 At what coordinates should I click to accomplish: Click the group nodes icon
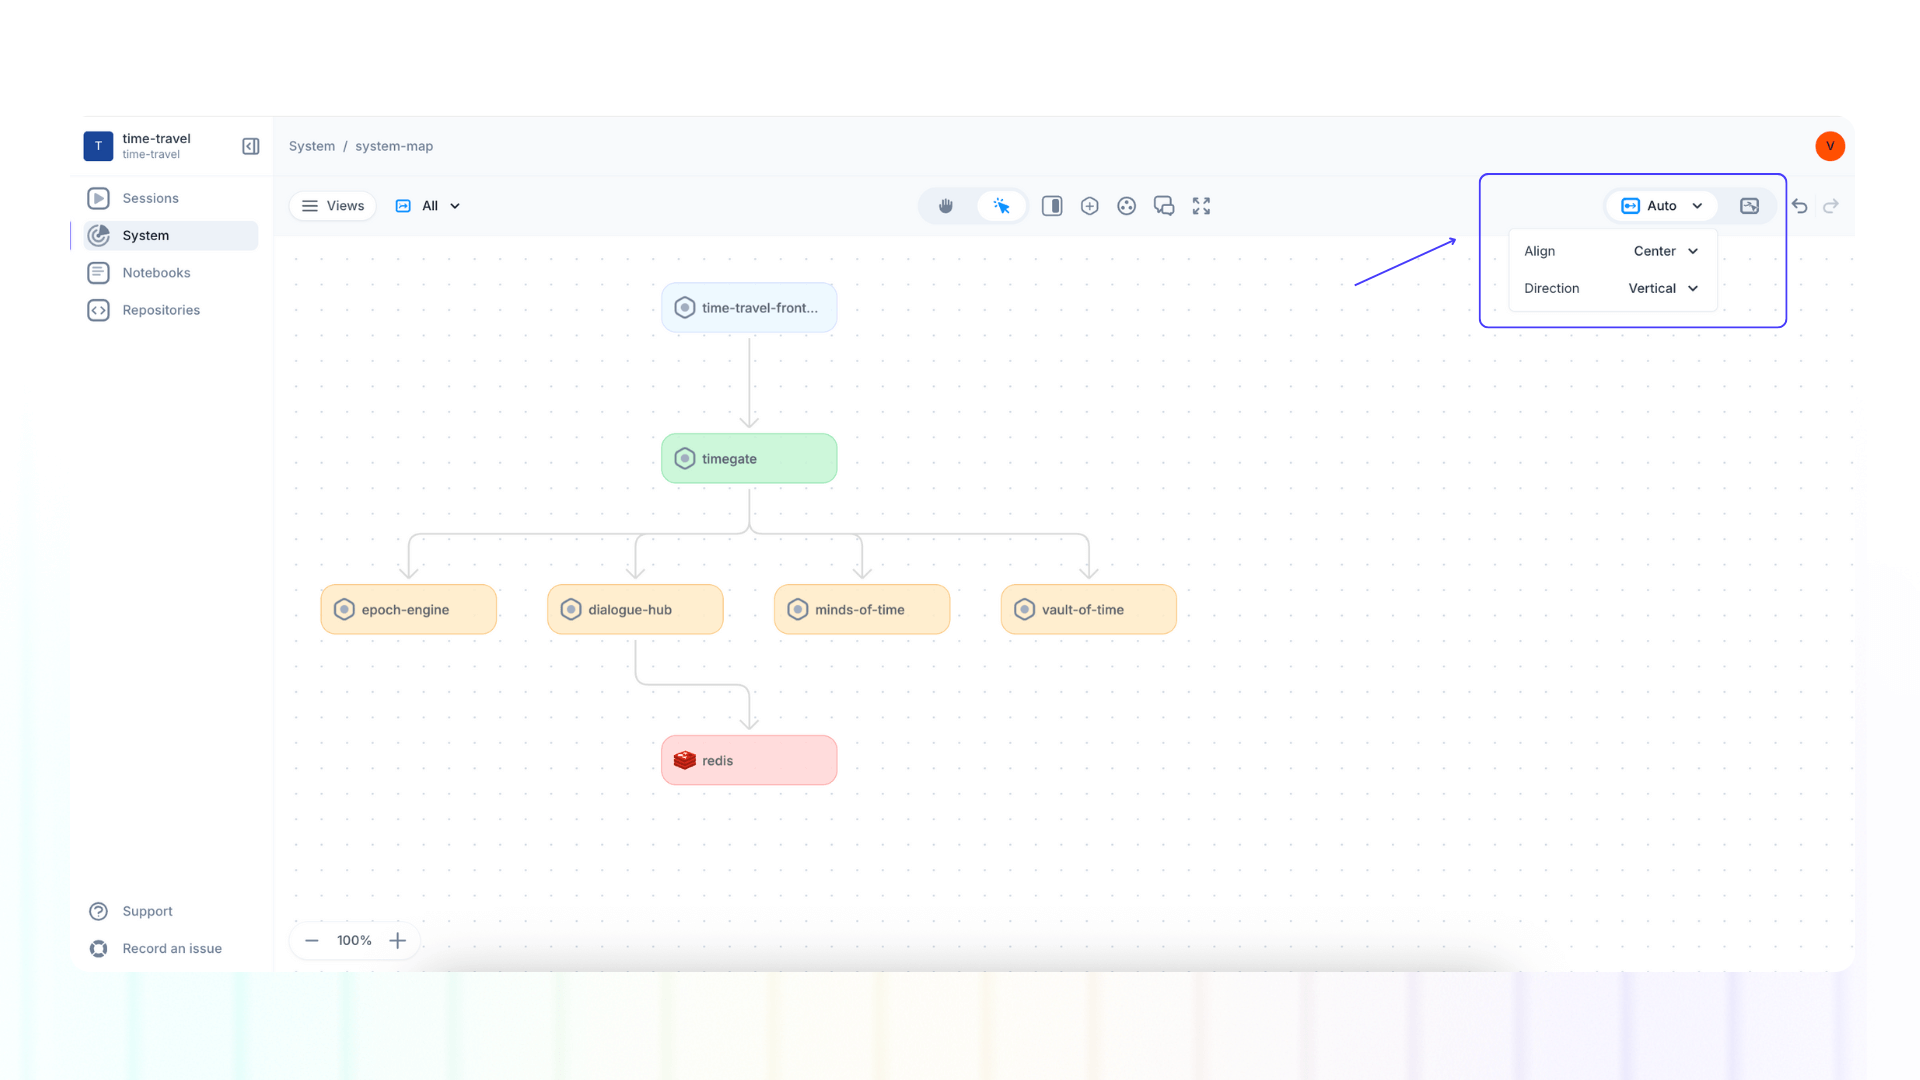click(x=1126, y=206)
